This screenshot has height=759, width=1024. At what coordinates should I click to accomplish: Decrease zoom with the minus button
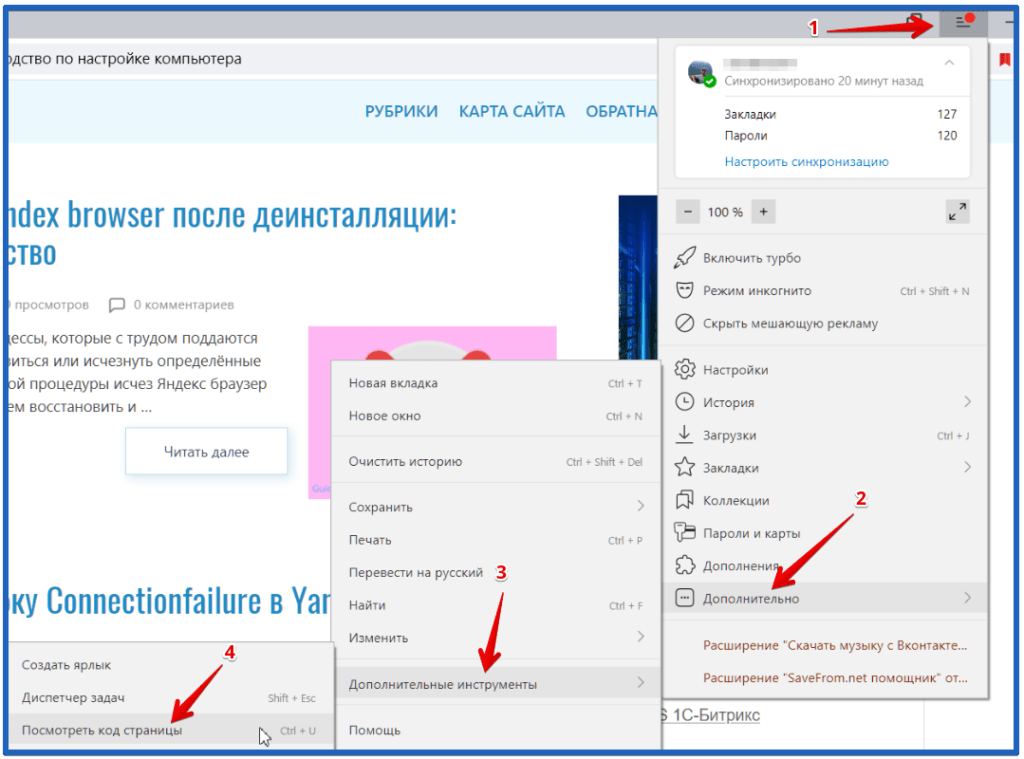click(688, 212)
